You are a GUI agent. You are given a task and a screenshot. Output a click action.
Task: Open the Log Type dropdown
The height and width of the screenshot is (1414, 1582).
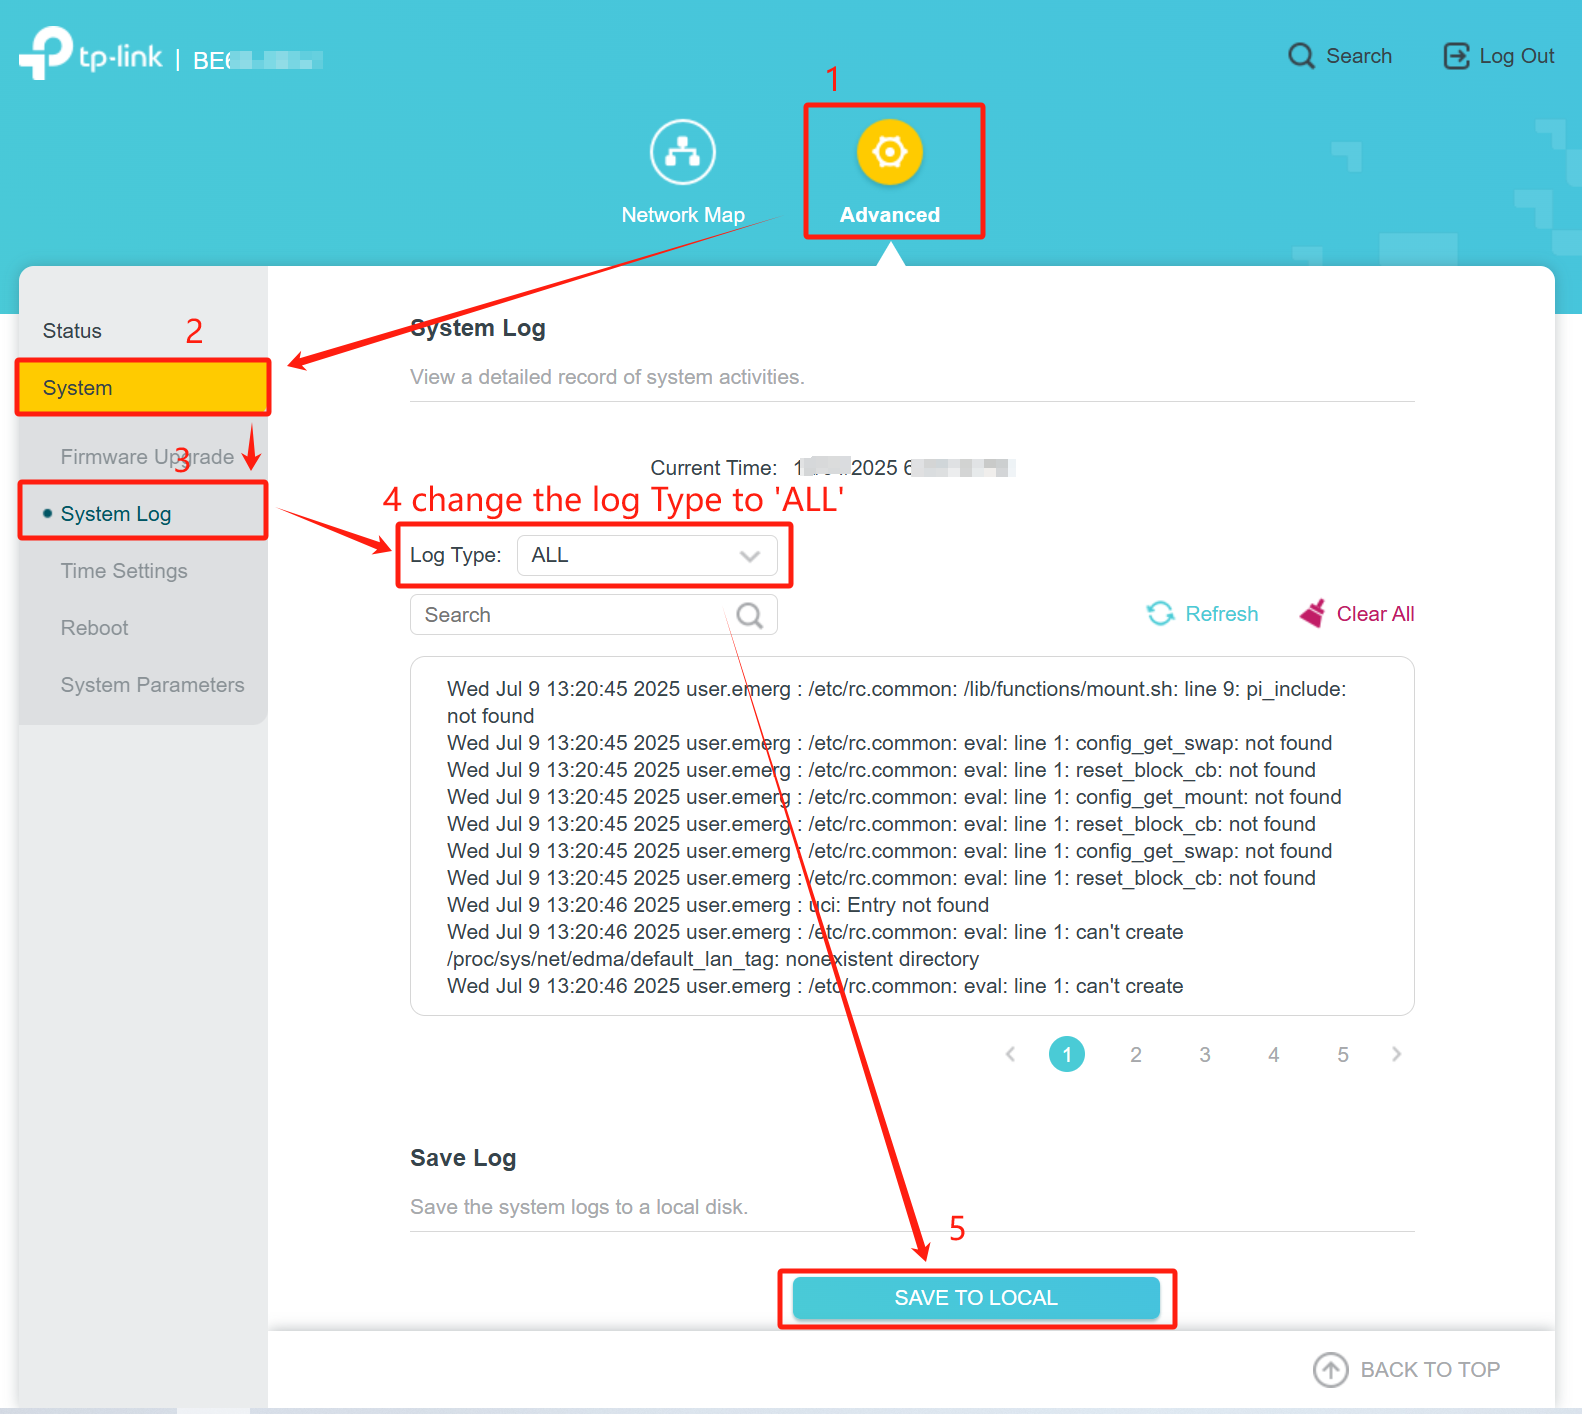coord(647,555)
